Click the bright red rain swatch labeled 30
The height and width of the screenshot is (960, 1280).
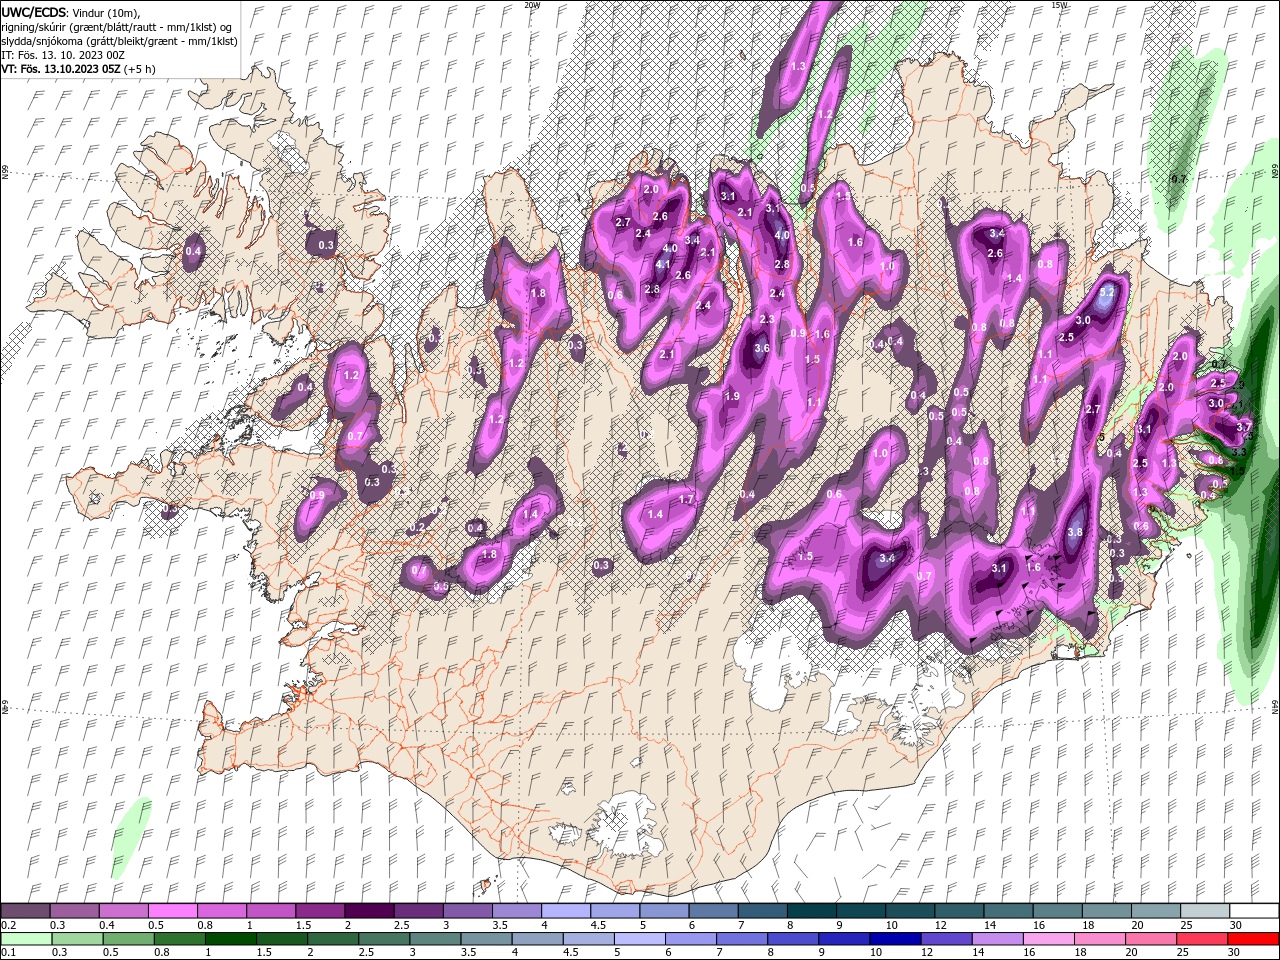[1253, 938]
